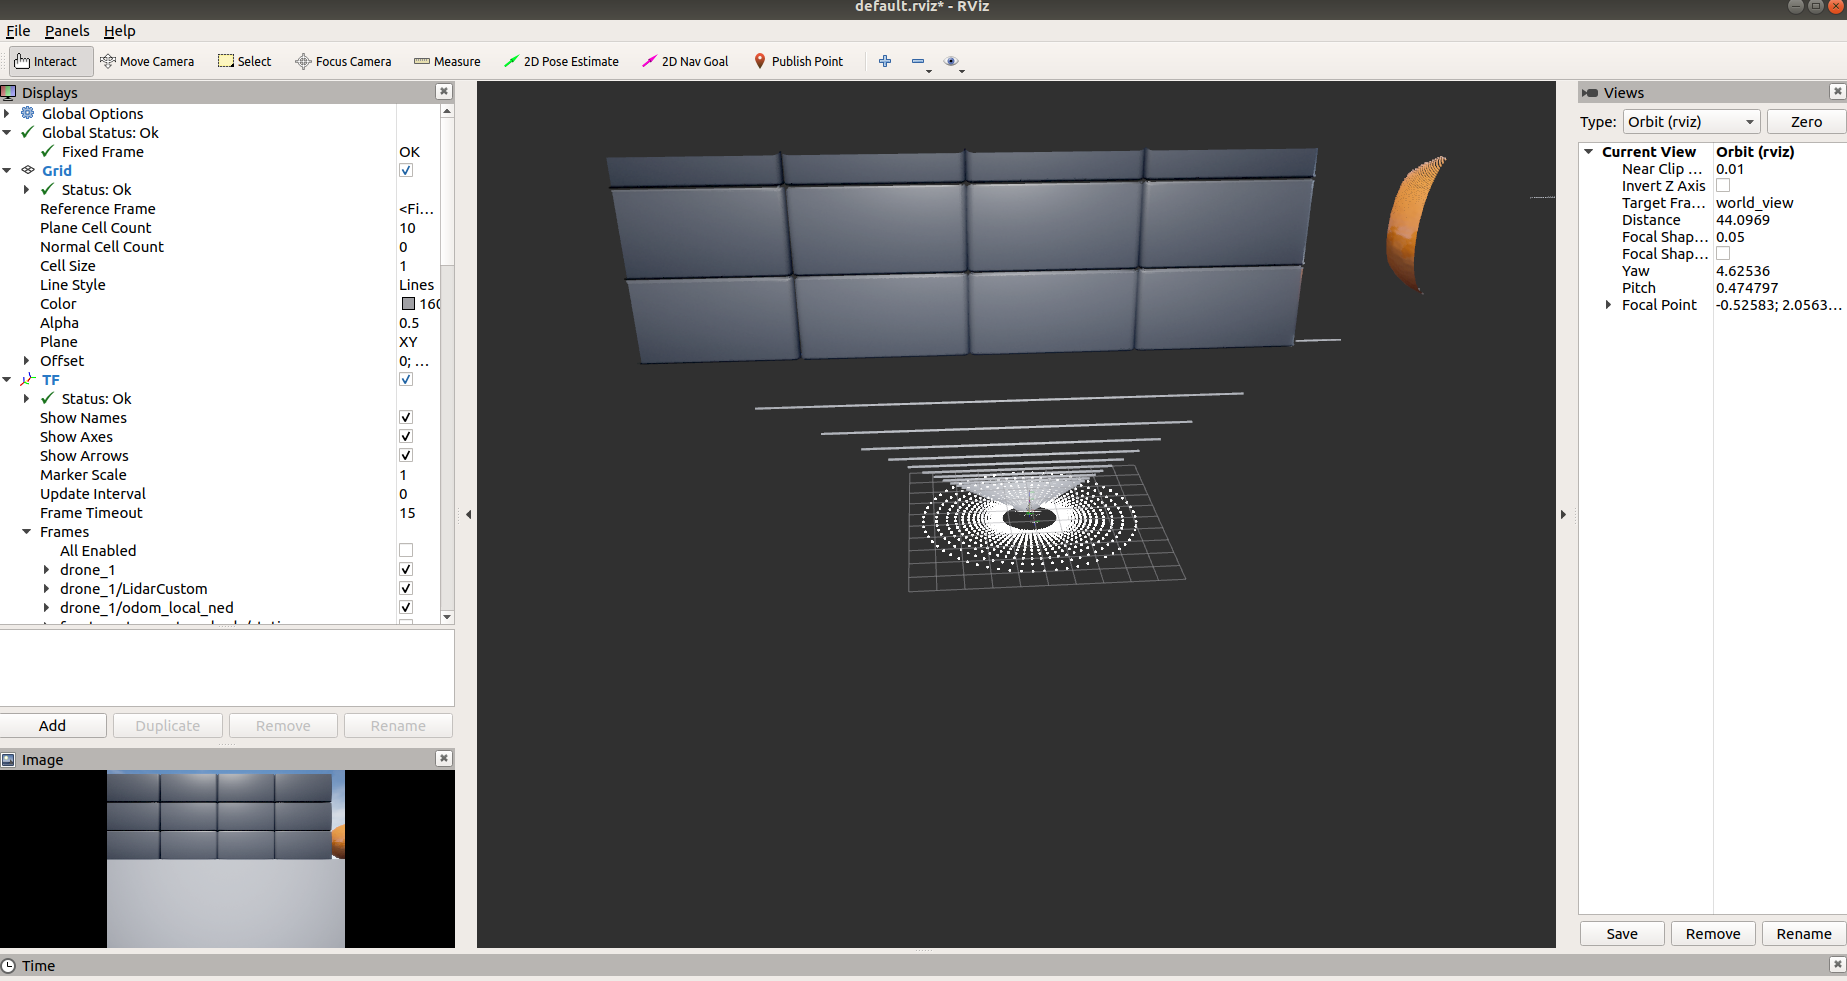This screenshot has width=1847, height=981.
Task: Click the Time panel clock icon
Action: click(9, 965)
